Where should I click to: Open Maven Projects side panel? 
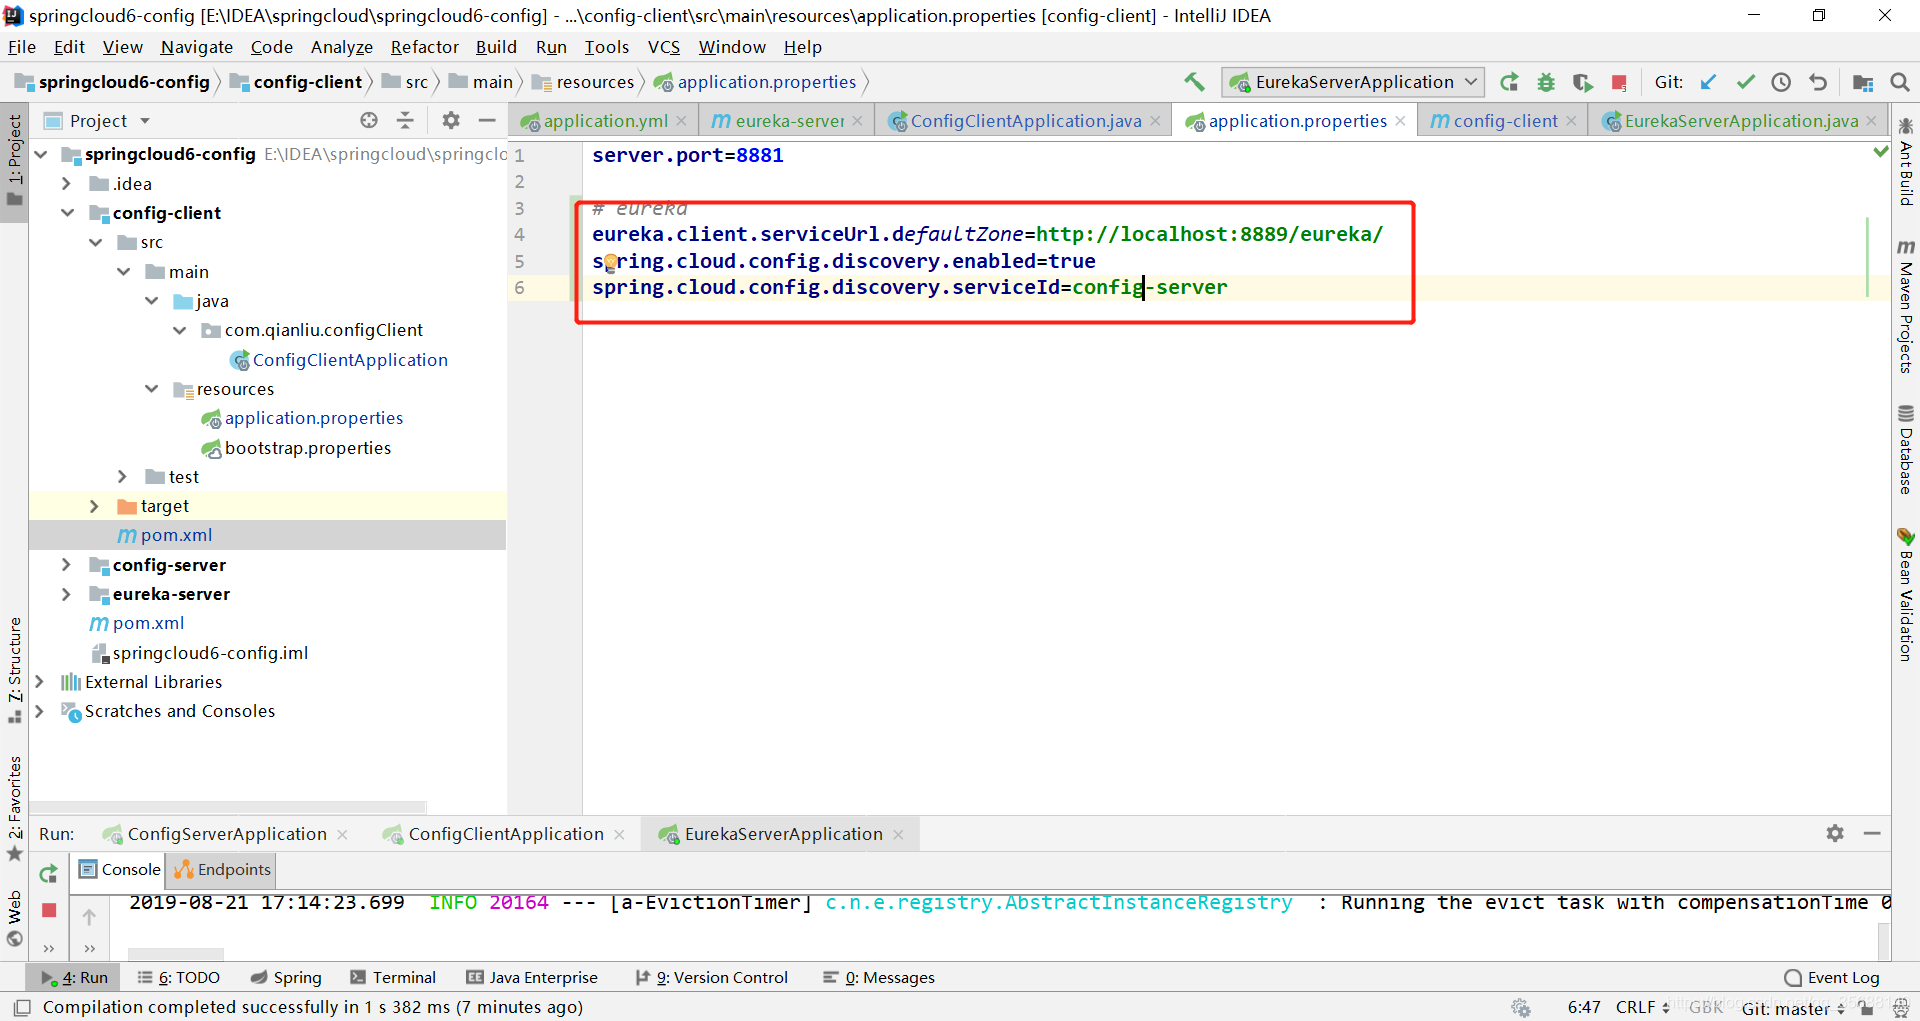pos(1906,308)
